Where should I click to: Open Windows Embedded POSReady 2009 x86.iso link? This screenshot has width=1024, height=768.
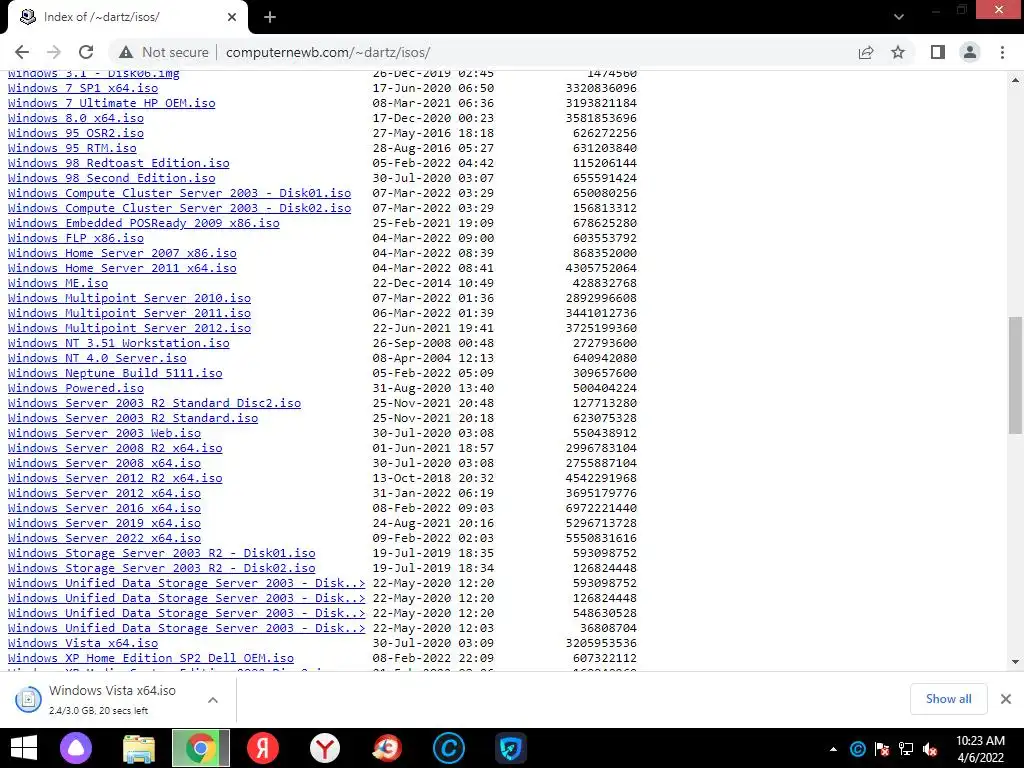(x=144, y=223)
